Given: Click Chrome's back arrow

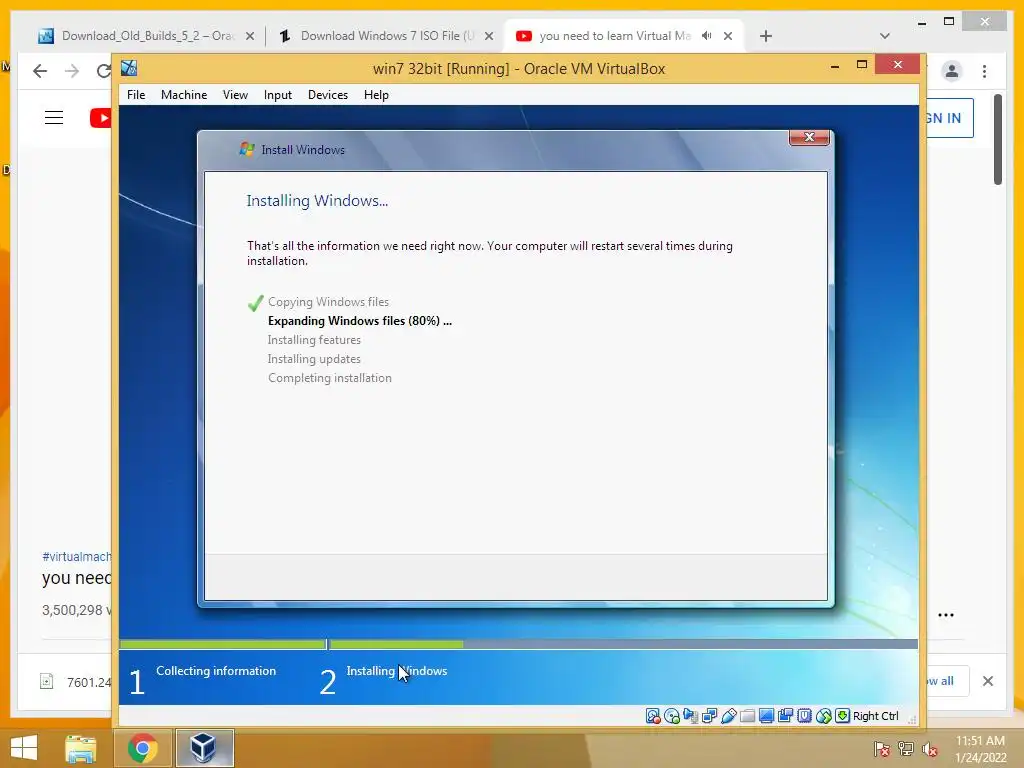Looking at the screenshot, I should point(40,71).
